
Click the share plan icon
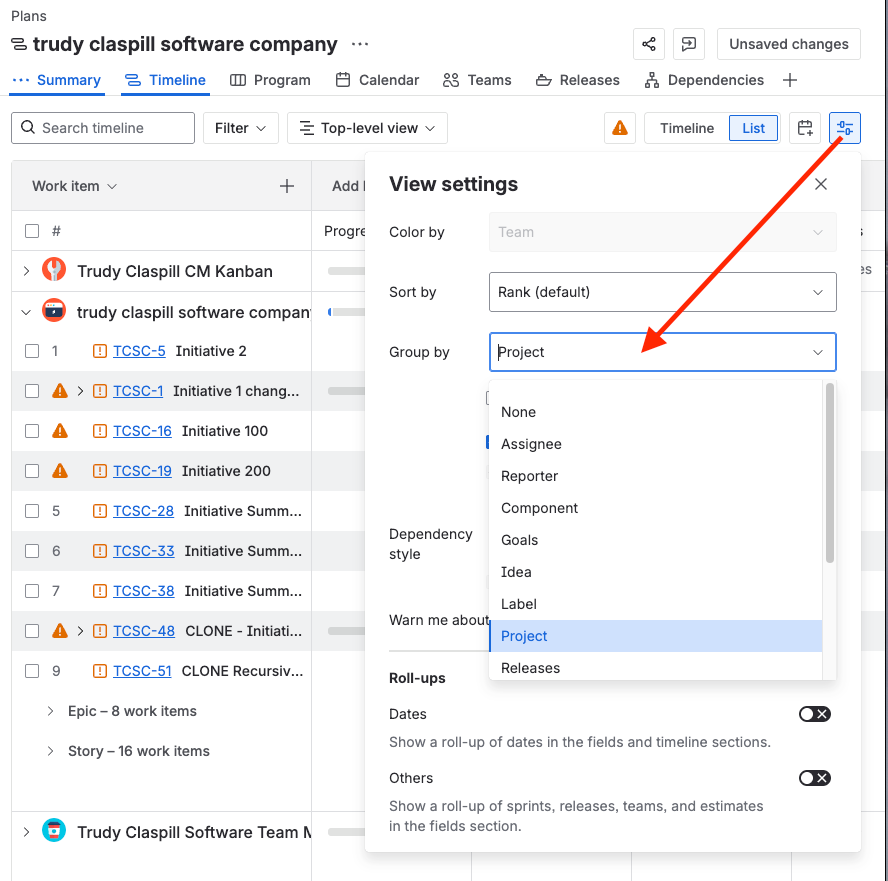click(x=648, y=44)
